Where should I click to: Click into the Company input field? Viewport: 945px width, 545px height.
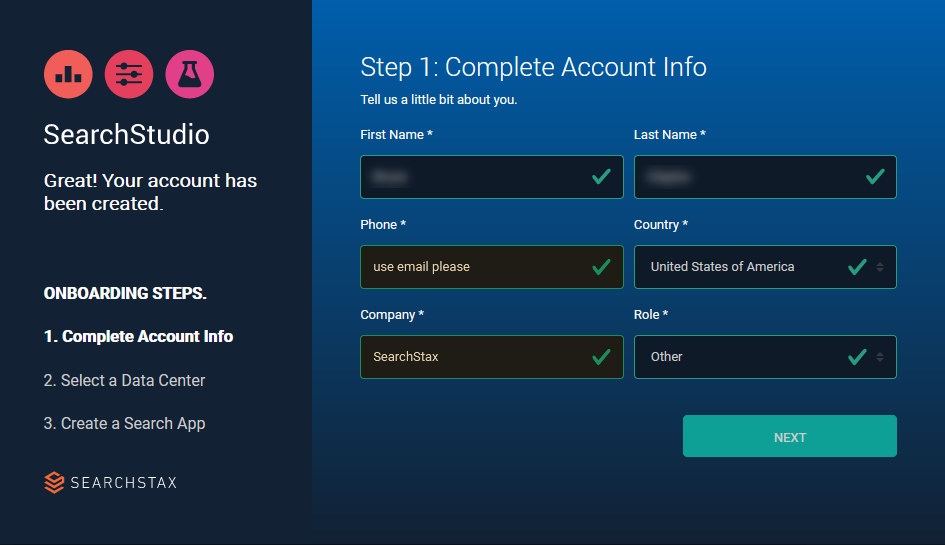click(x=492, y=357)
